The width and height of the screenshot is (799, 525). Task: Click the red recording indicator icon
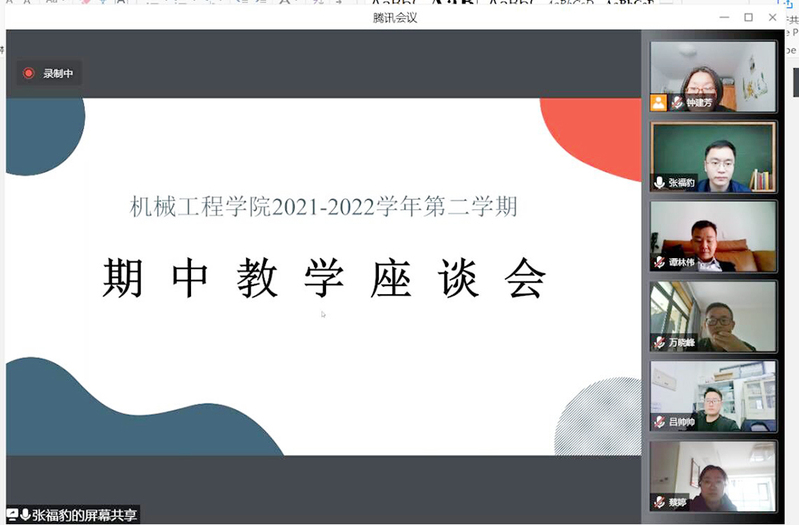pyautogui.click(x=29, y=73)
